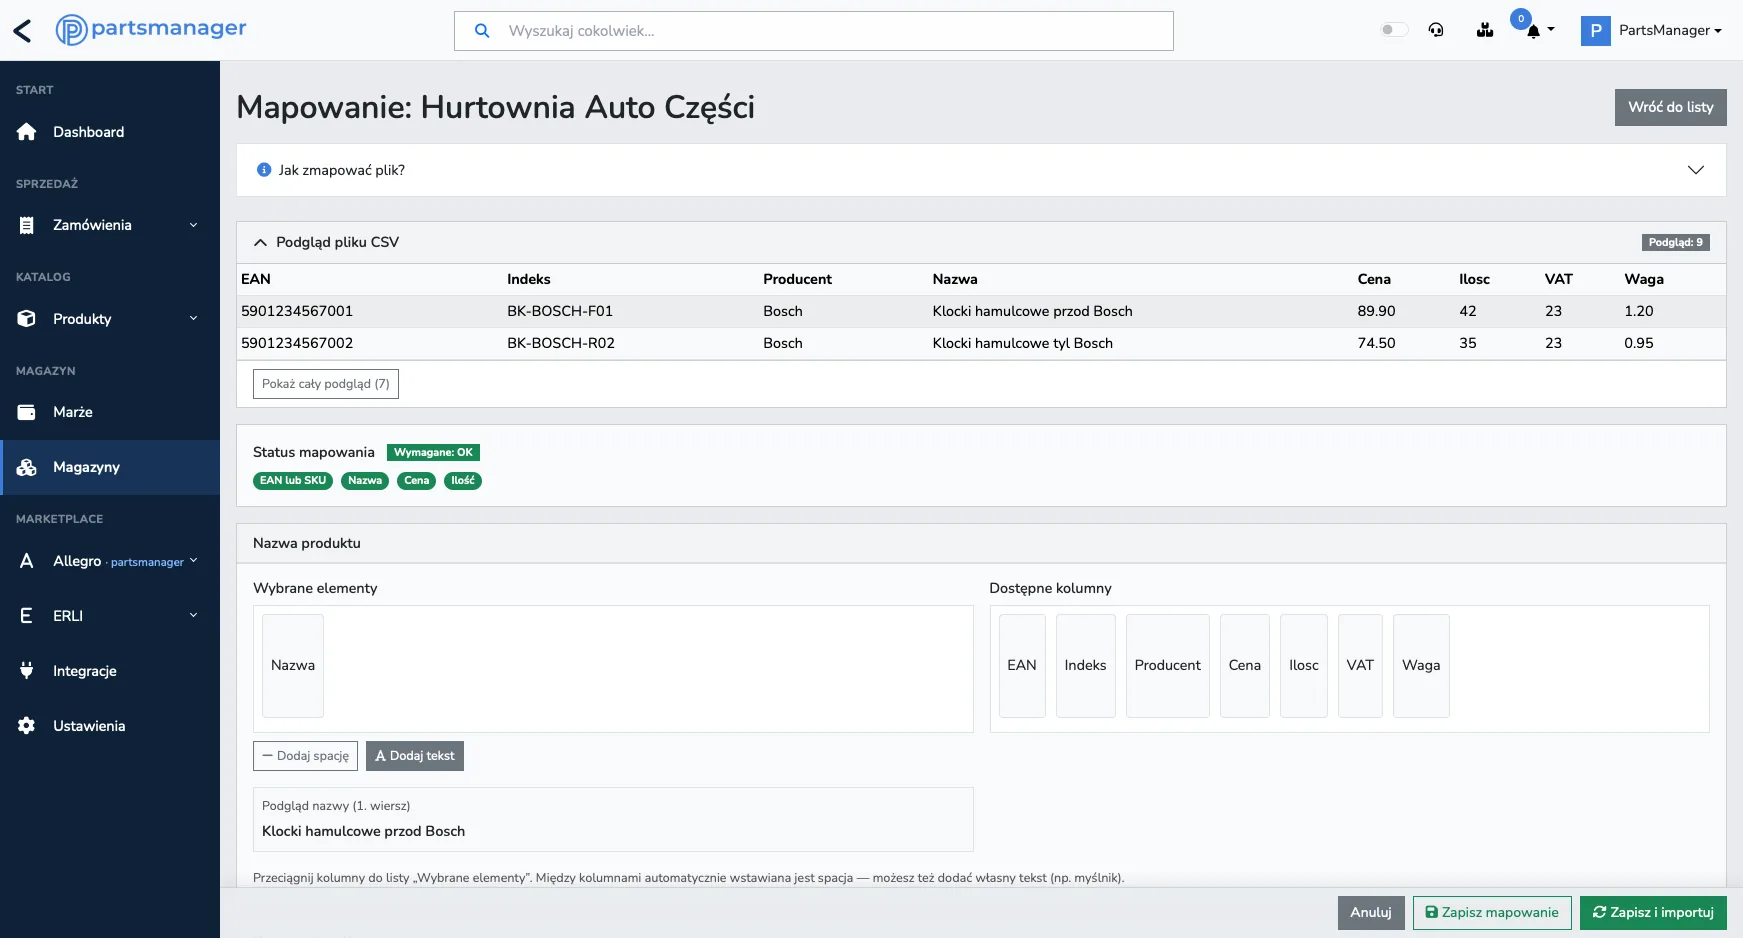
Task: Collapse the Podgląd pliku CSV panel
Action: (x=261, y=242)
